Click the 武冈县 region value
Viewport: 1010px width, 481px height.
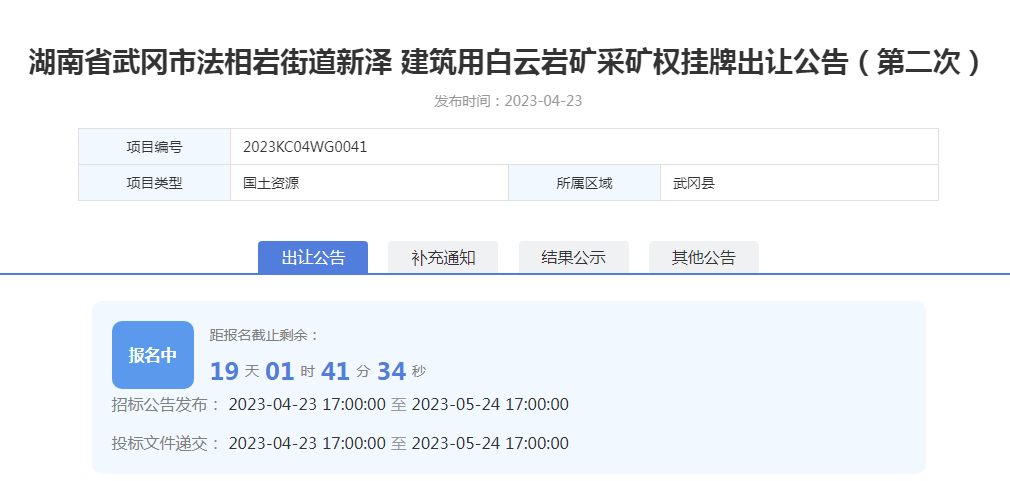tap(693, 183)
